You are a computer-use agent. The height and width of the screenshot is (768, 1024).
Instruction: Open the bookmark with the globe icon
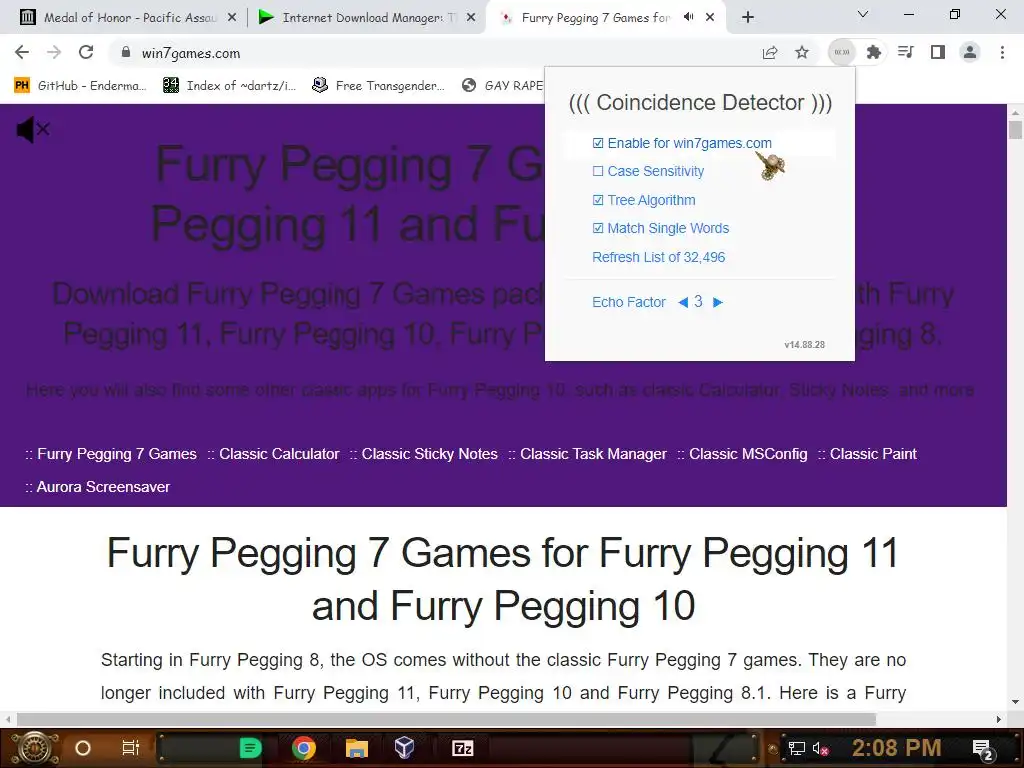(502, 86)
